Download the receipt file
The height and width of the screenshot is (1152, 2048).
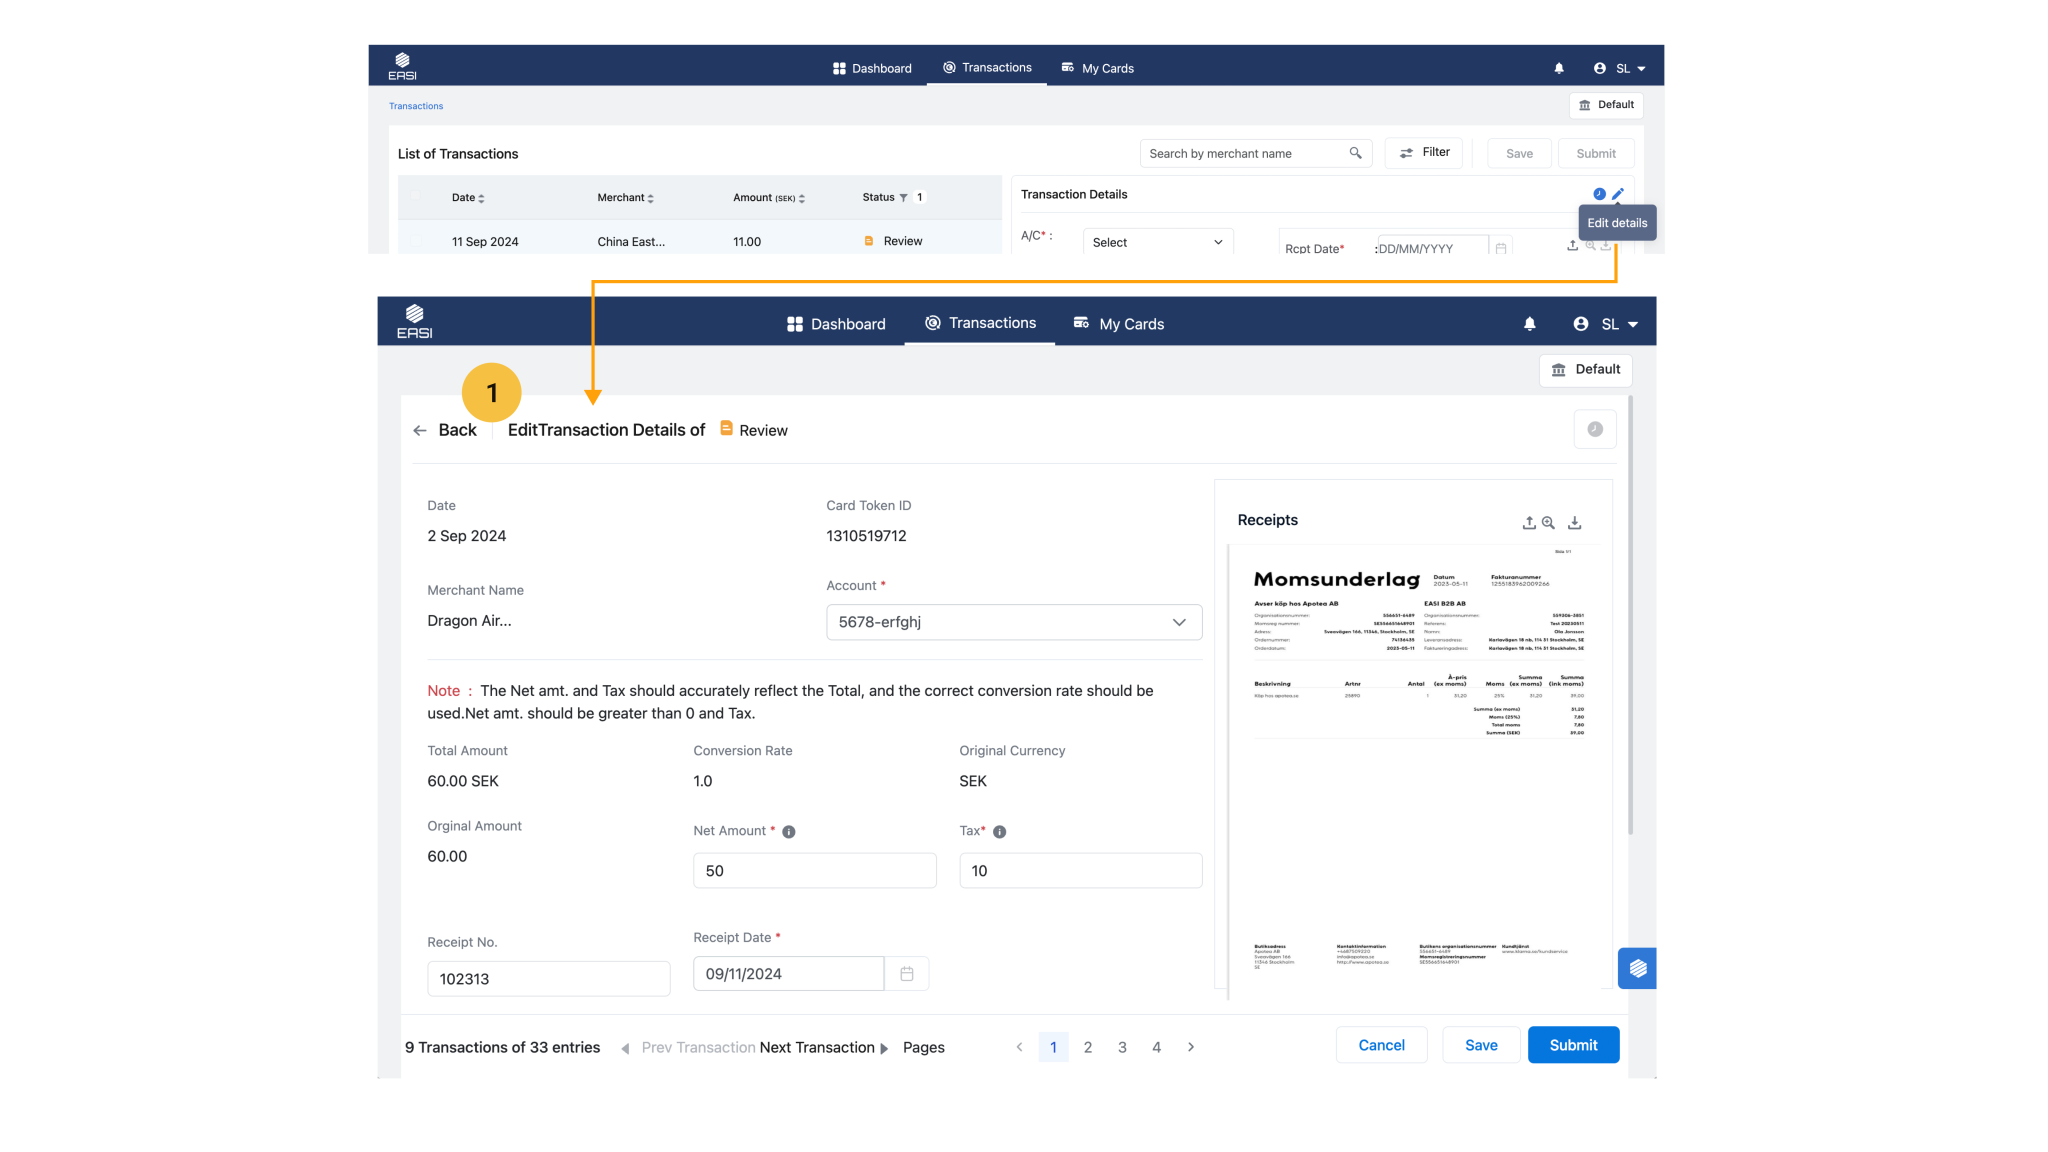(1574, 523)
